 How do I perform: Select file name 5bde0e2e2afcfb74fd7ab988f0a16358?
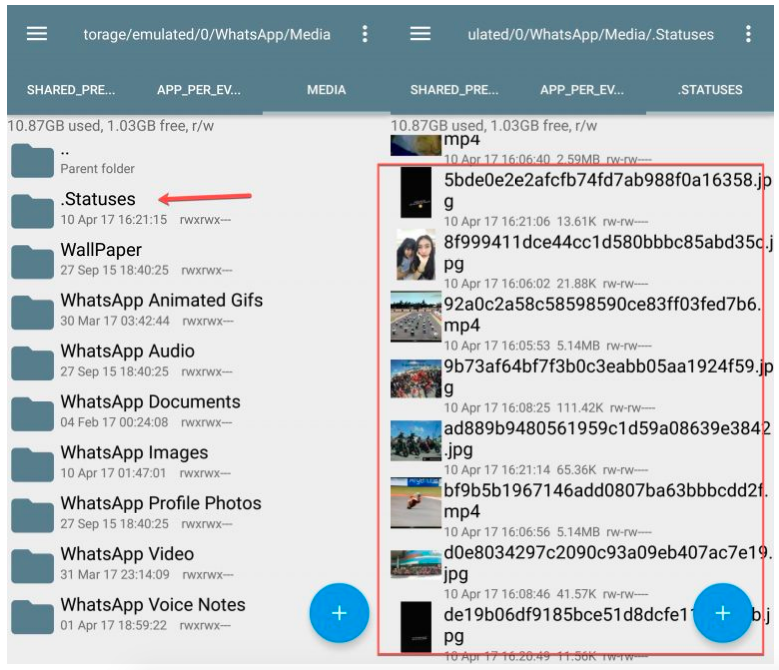tap(607, 191)
